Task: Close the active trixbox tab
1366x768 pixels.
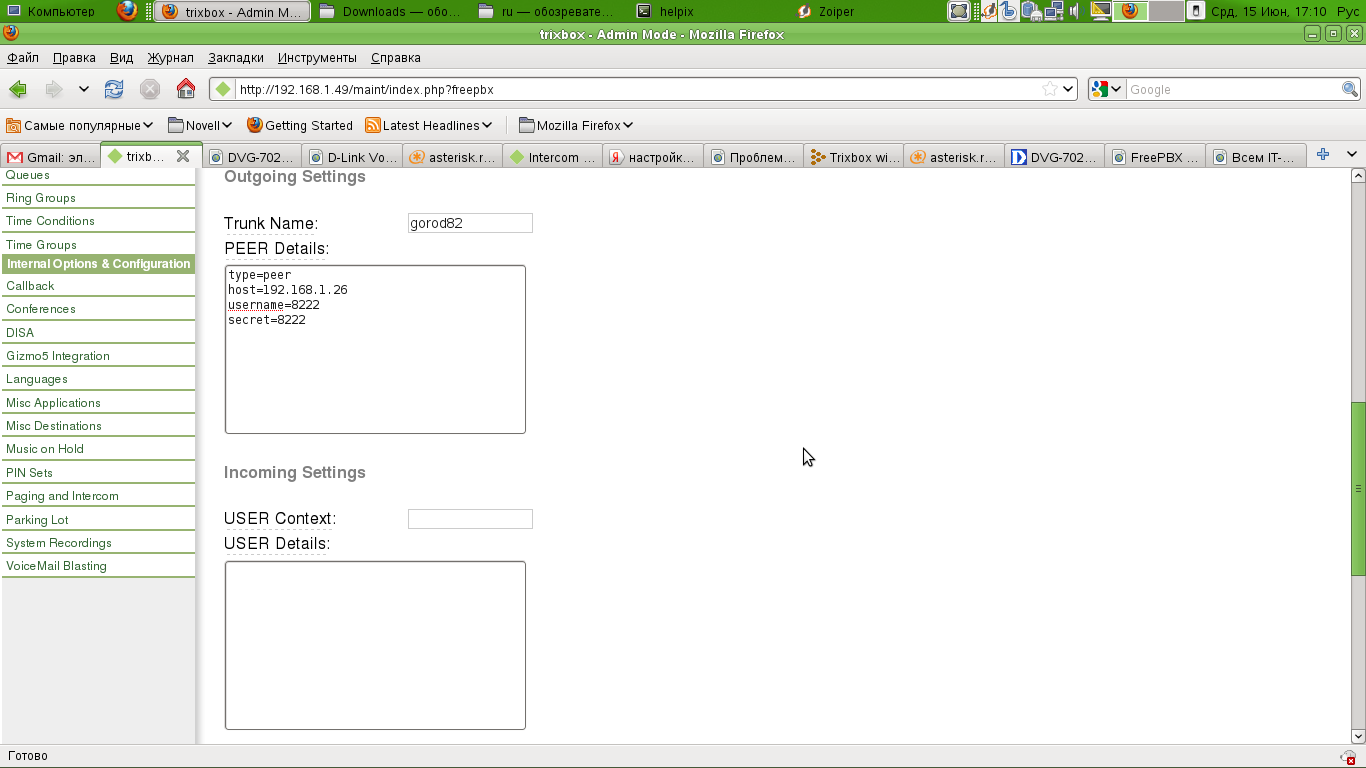Action: coord(183,156)
